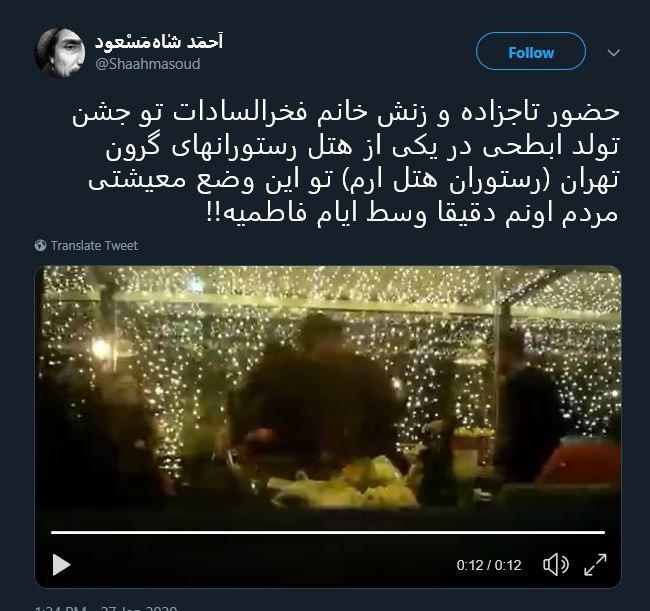
Task: Follow the @Shaahmasoud account
Action: [x=531, y=52]
